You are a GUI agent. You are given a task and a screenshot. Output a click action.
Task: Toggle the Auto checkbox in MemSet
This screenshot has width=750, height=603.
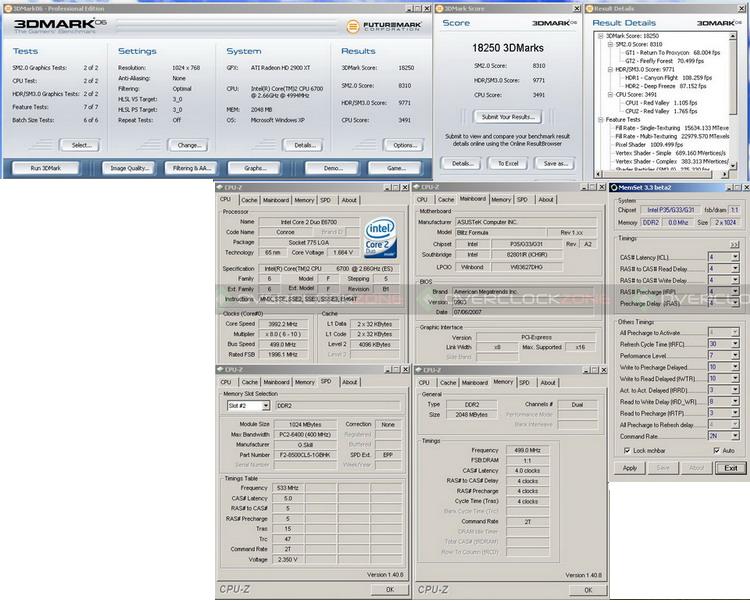pyautogui.click(x=716, y=450)
